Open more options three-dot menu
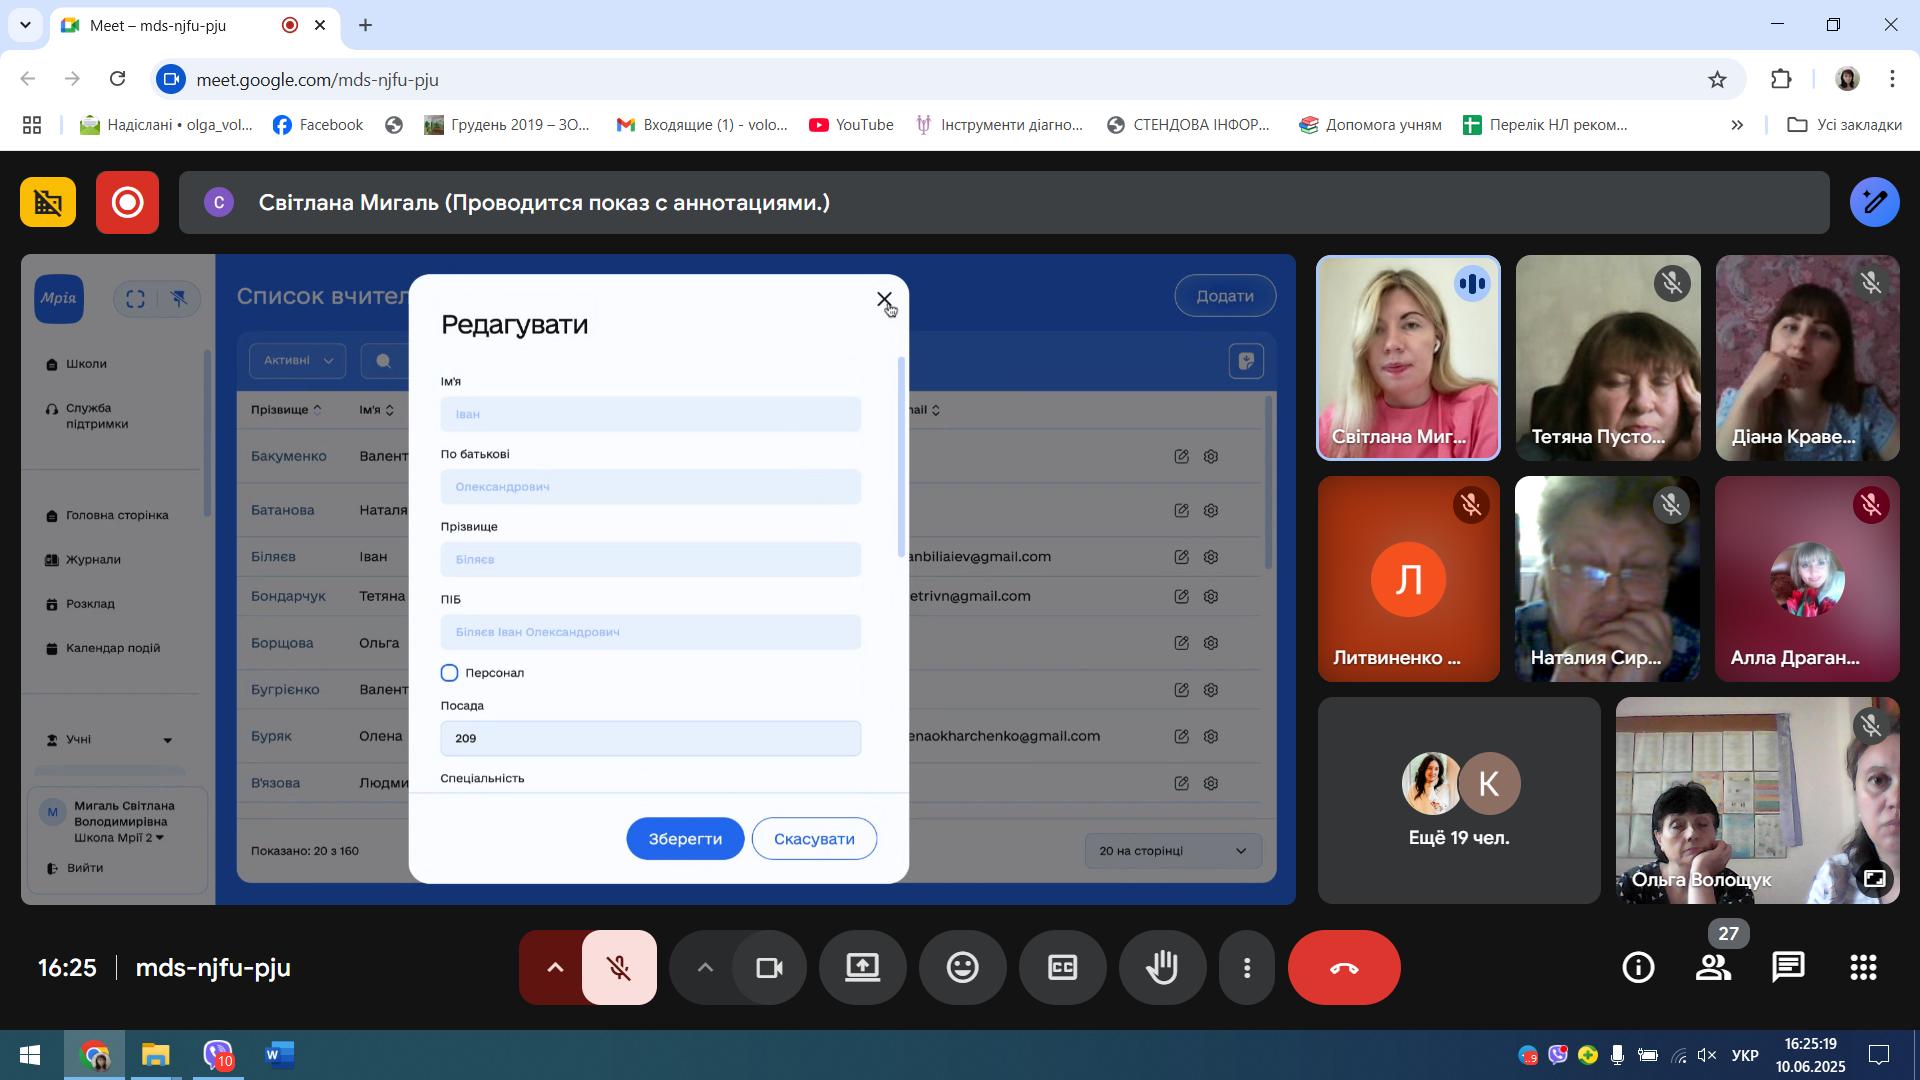The image size is (1920, 1080). (x=1247, y=968)
